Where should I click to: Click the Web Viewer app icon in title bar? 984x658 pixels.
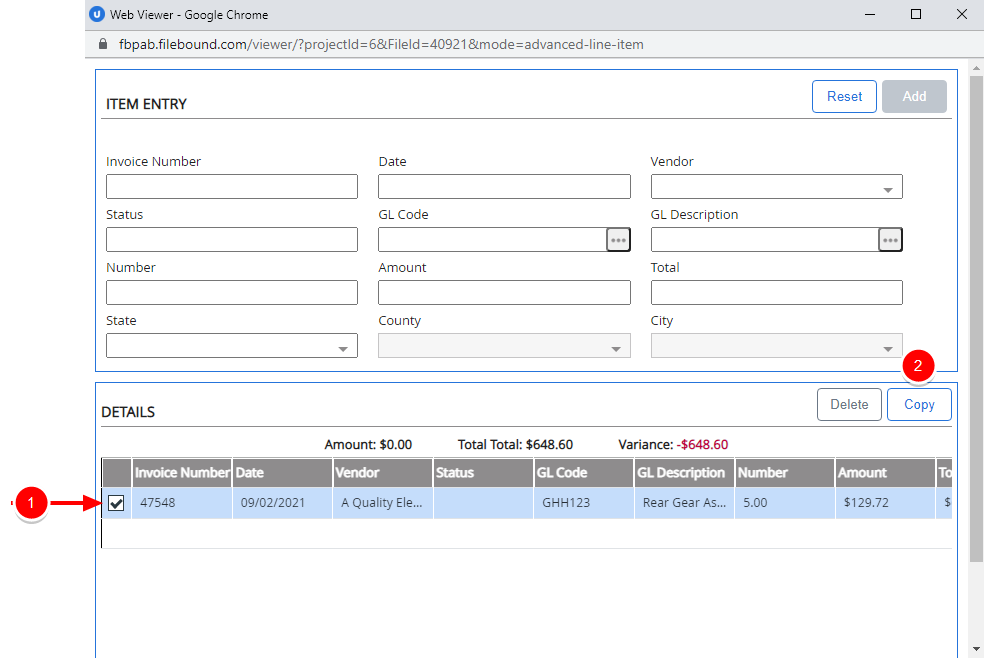coord(97,15)
